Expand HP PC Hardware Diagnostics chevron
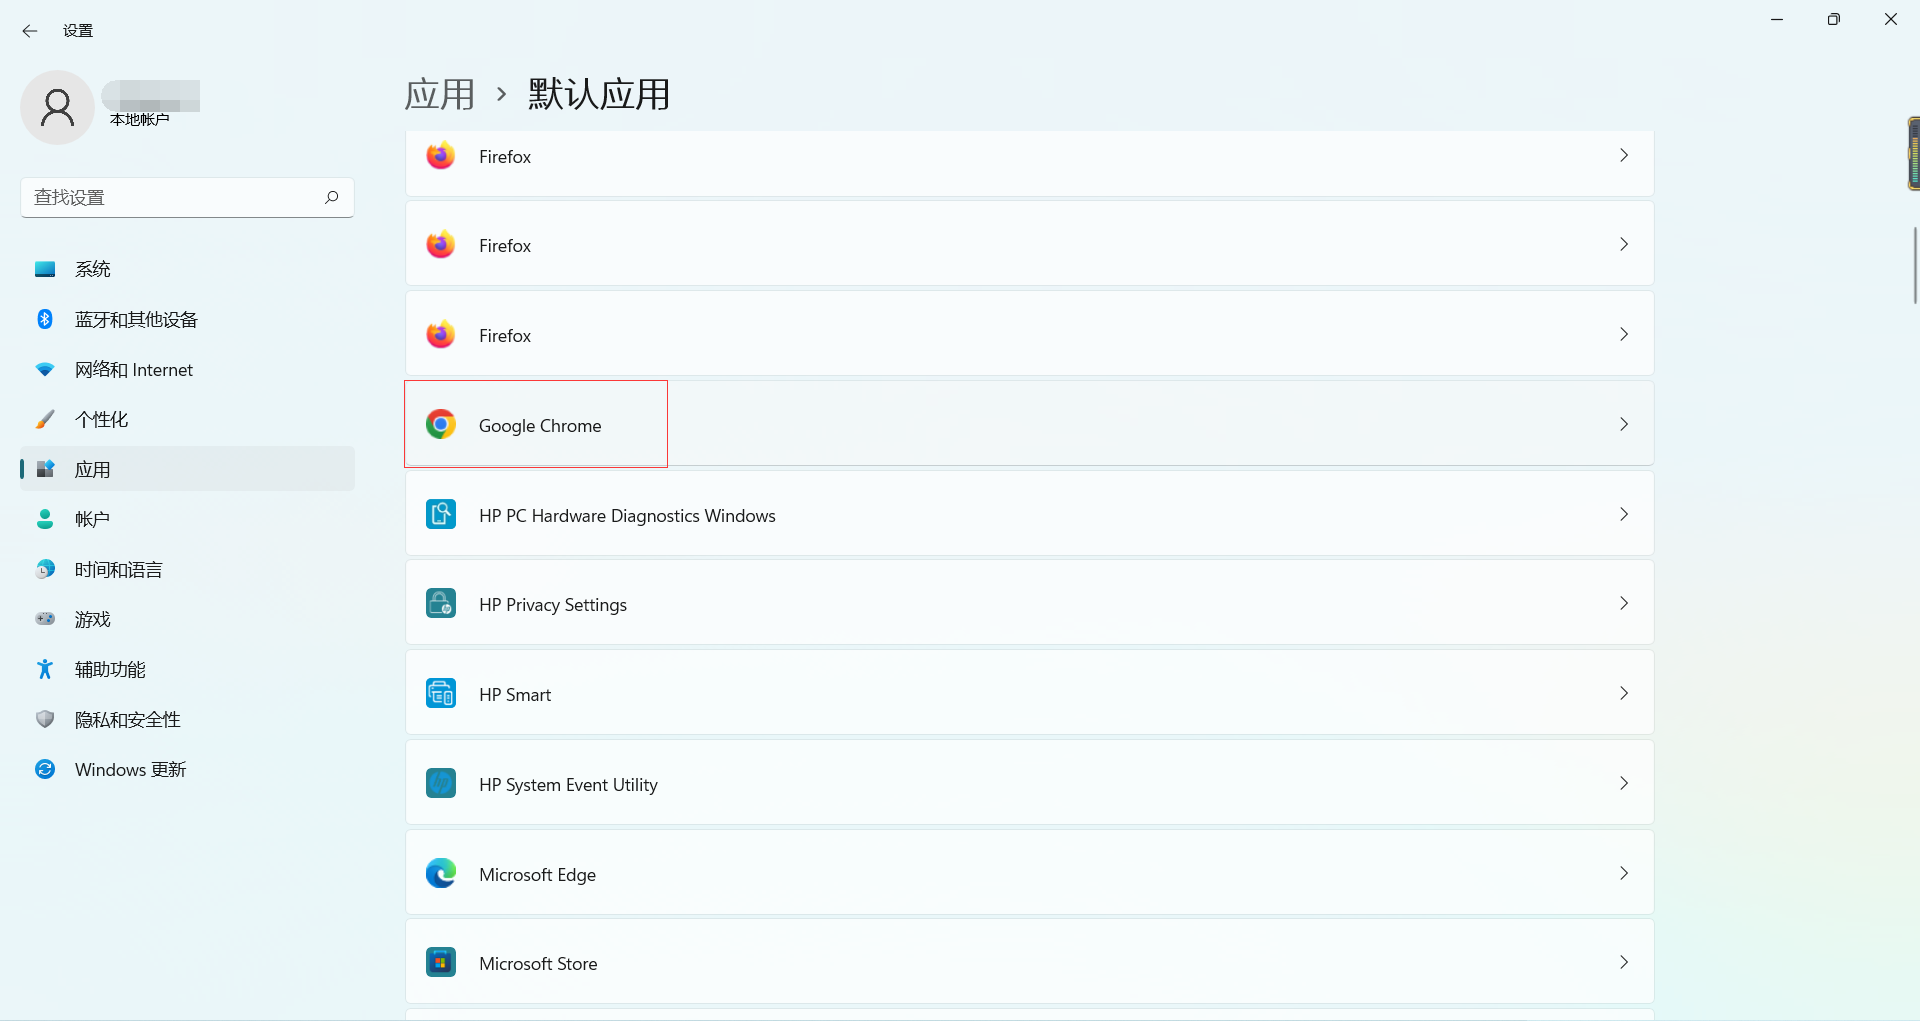This screenshot has height=1021, width=1920. click(1624, 514)
